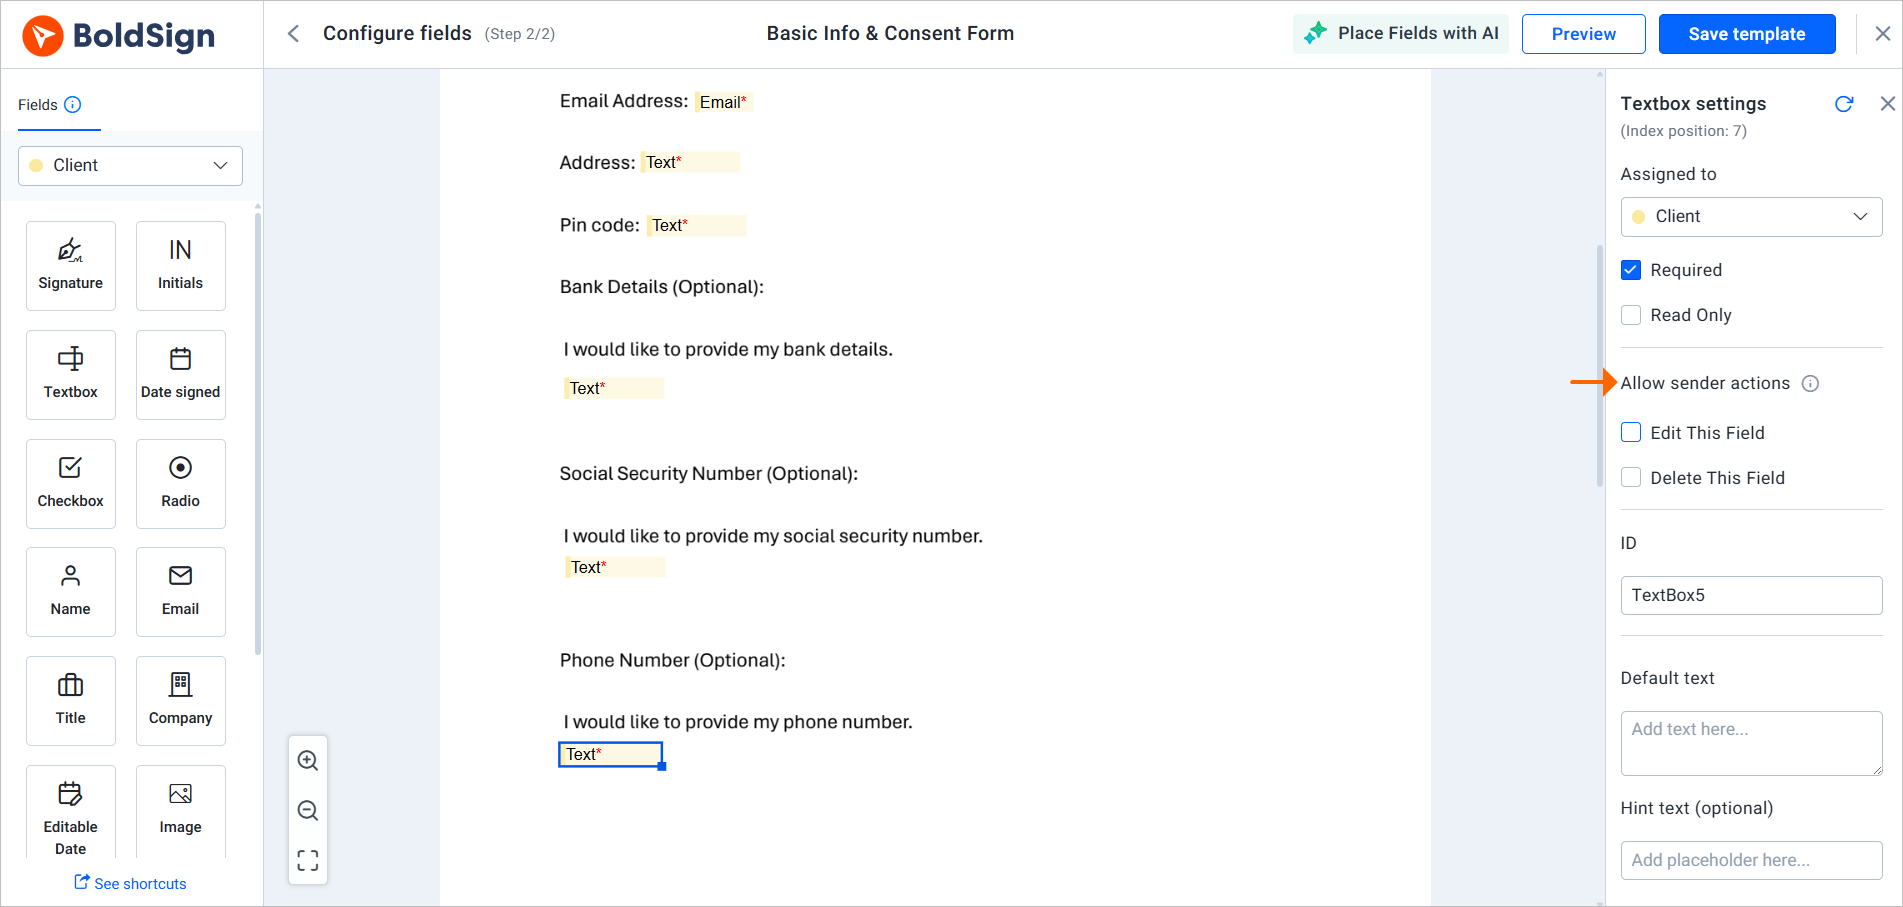1903x907 pixels.
Task: Reset textbox settings with refresh icon
Action: tap(1844, 104)
